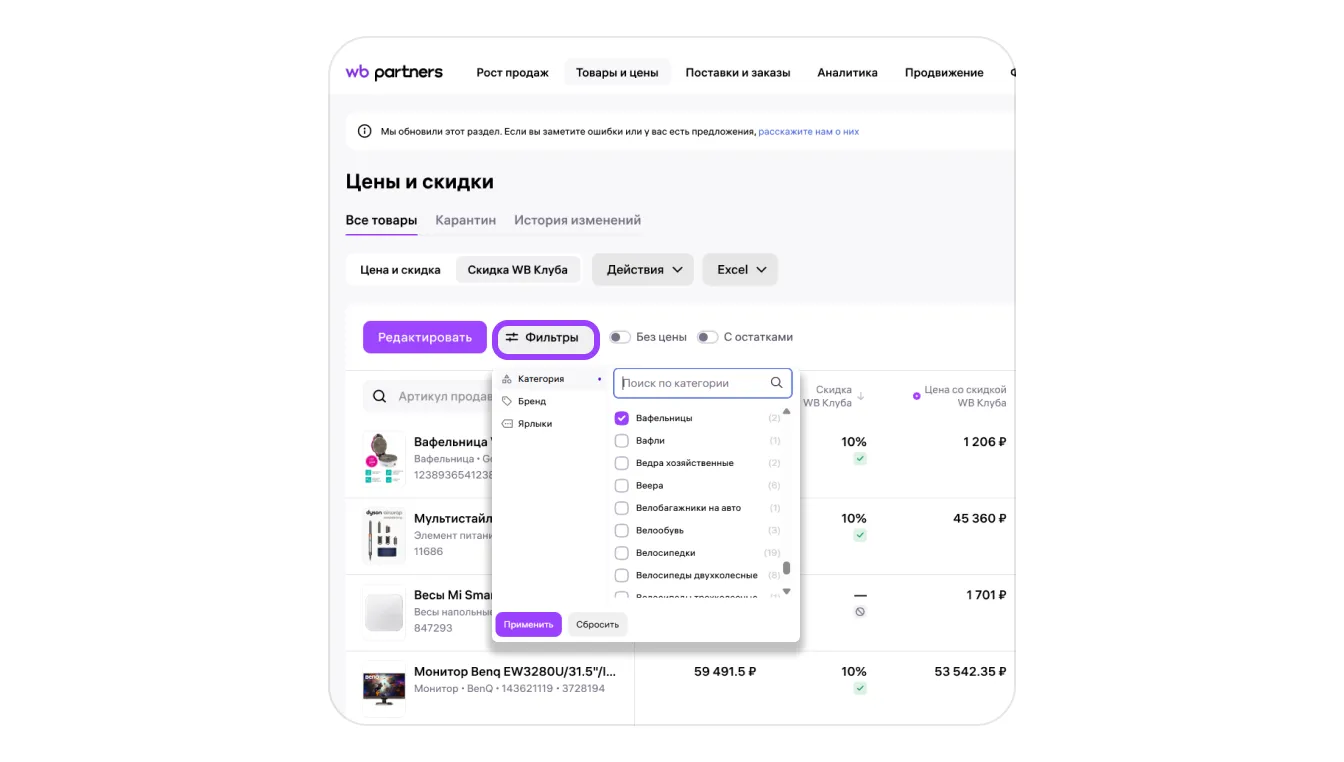1344x762 pixels.
Task: Click the blocked icon in Весы Mi row
Action: point(860,612)
